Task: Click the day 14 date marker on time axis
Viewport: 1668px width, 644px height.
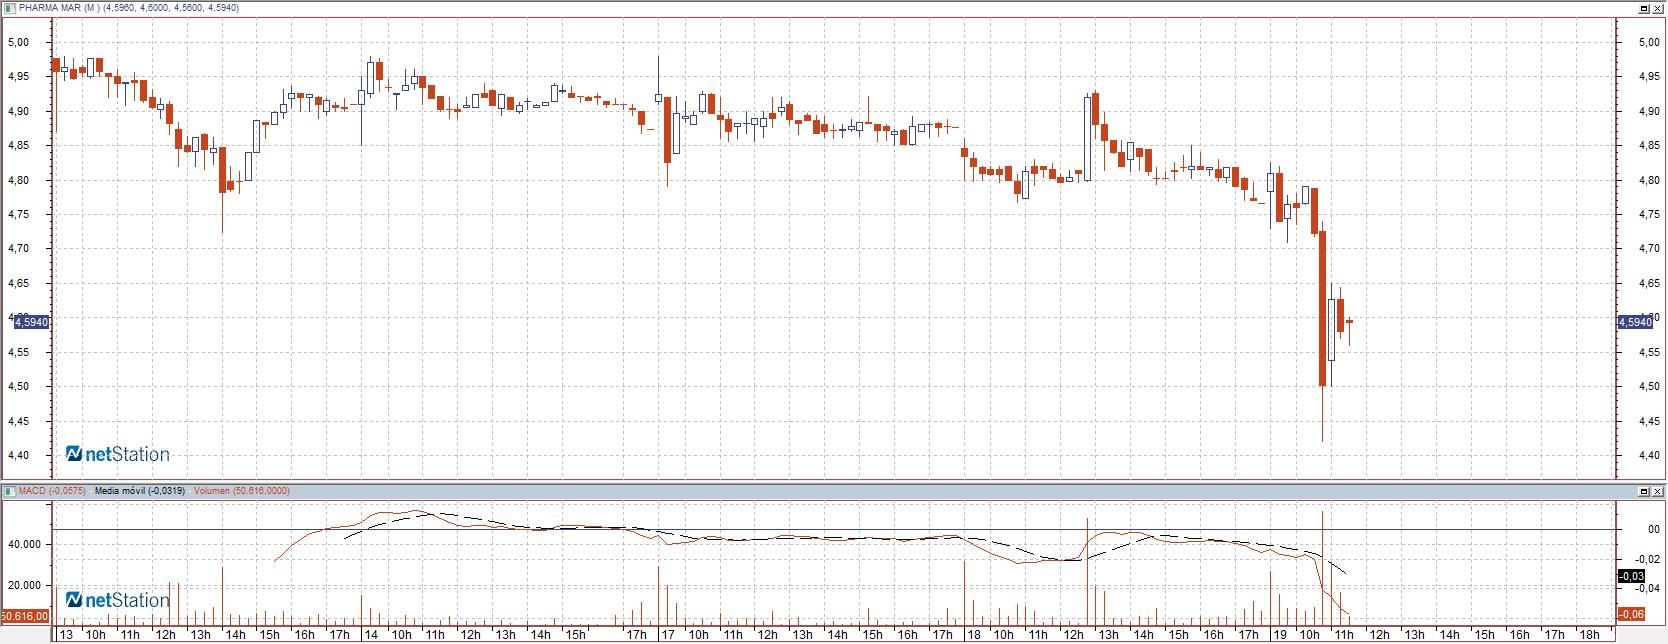Action: [370, 635]
